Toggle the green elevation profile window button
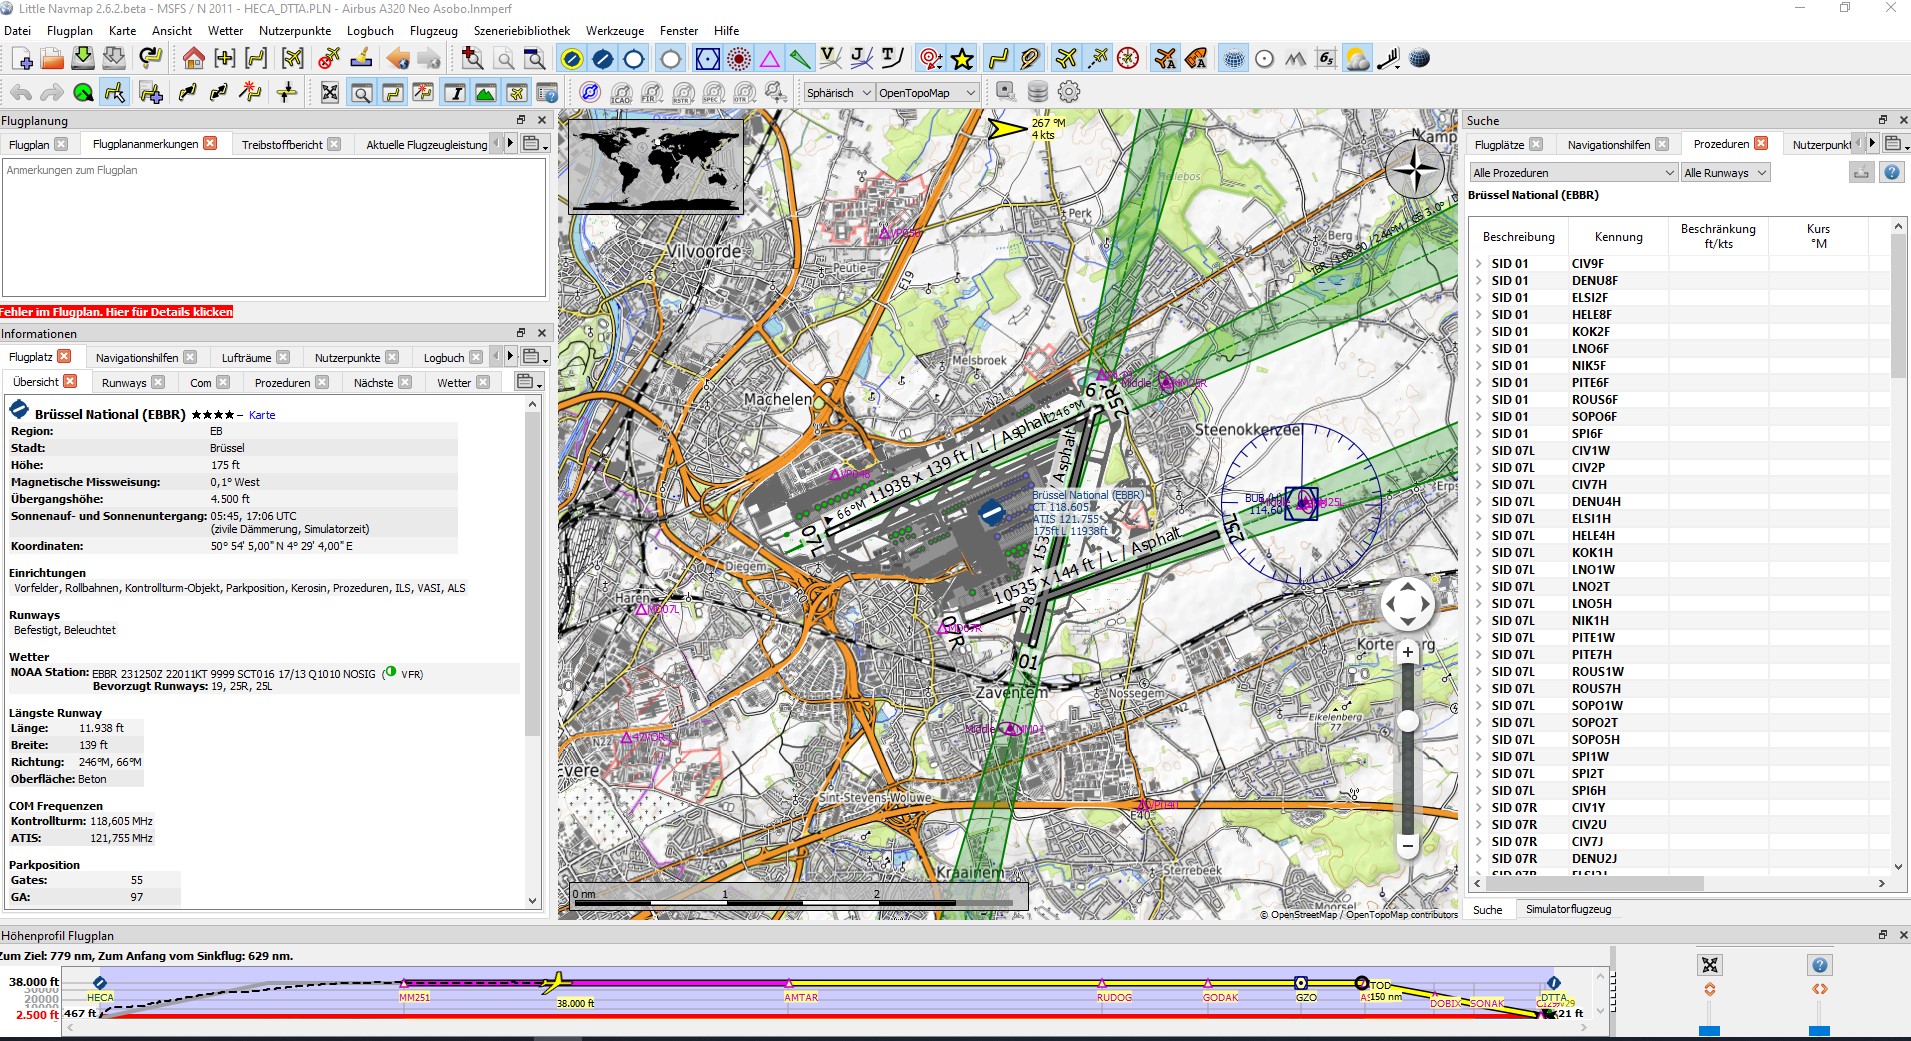 [x=485, y=93]
